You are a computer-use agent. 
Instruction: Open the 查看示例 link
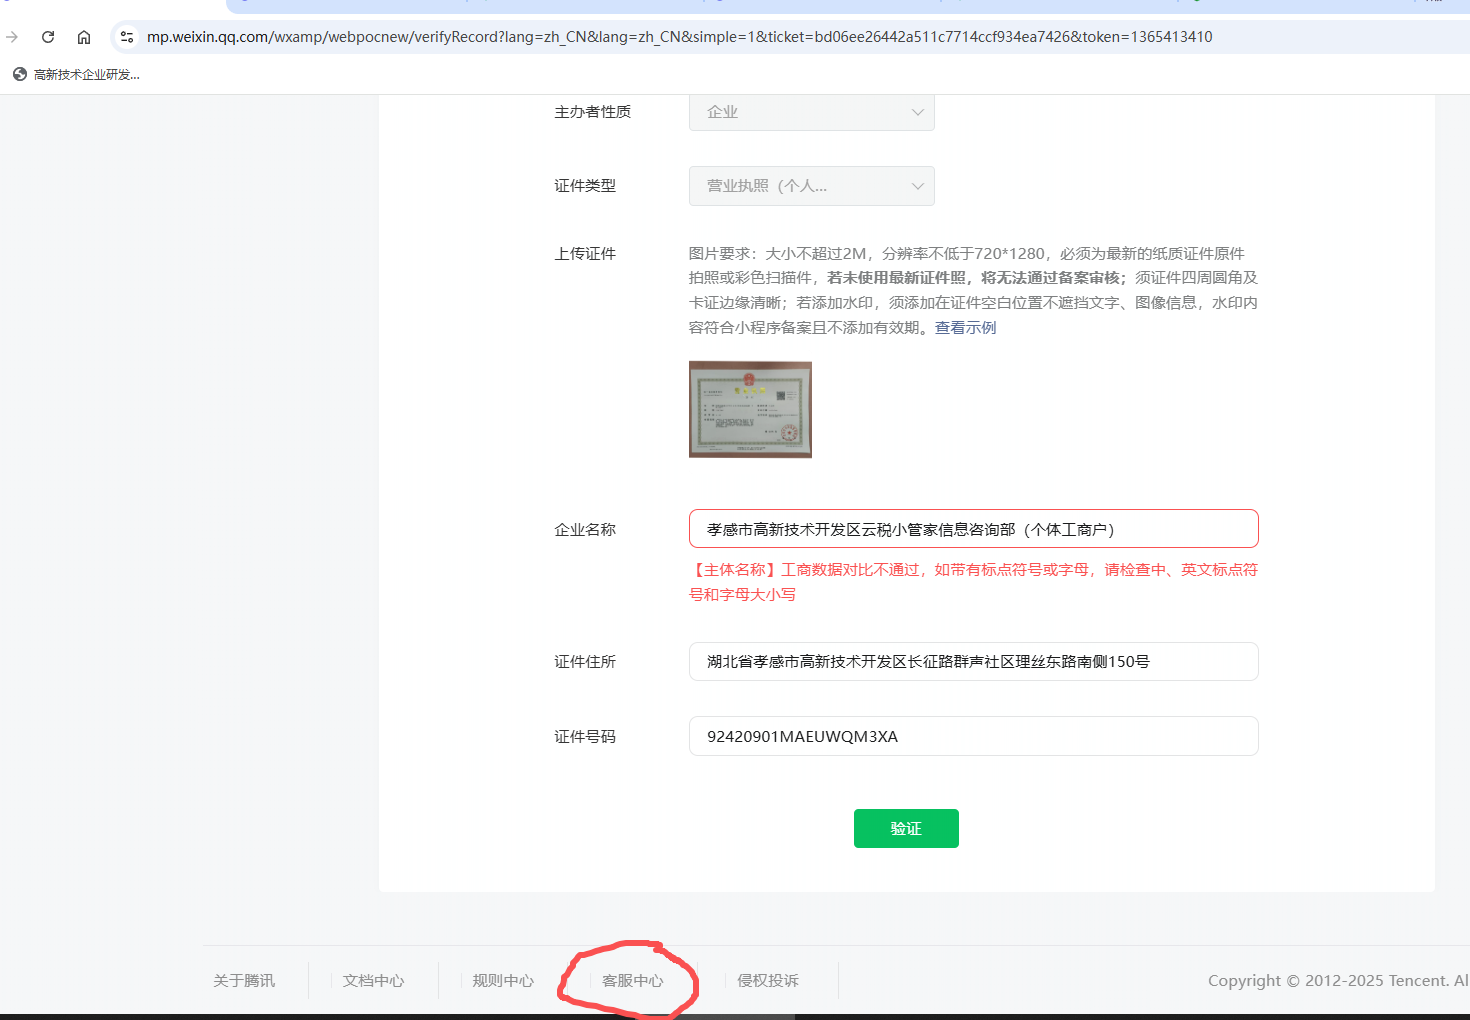click(x=965, y=328)
